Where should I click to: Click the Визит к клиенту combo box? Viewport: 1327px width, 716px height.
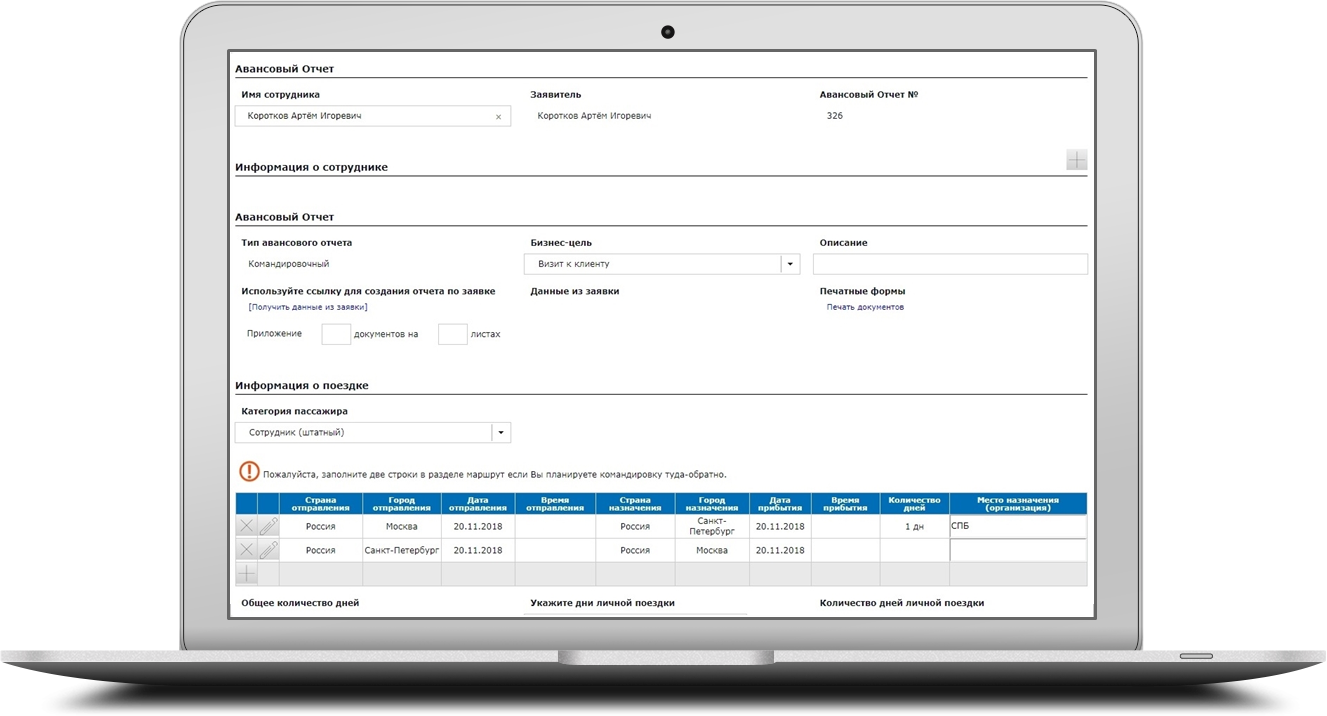pos(652,264)
